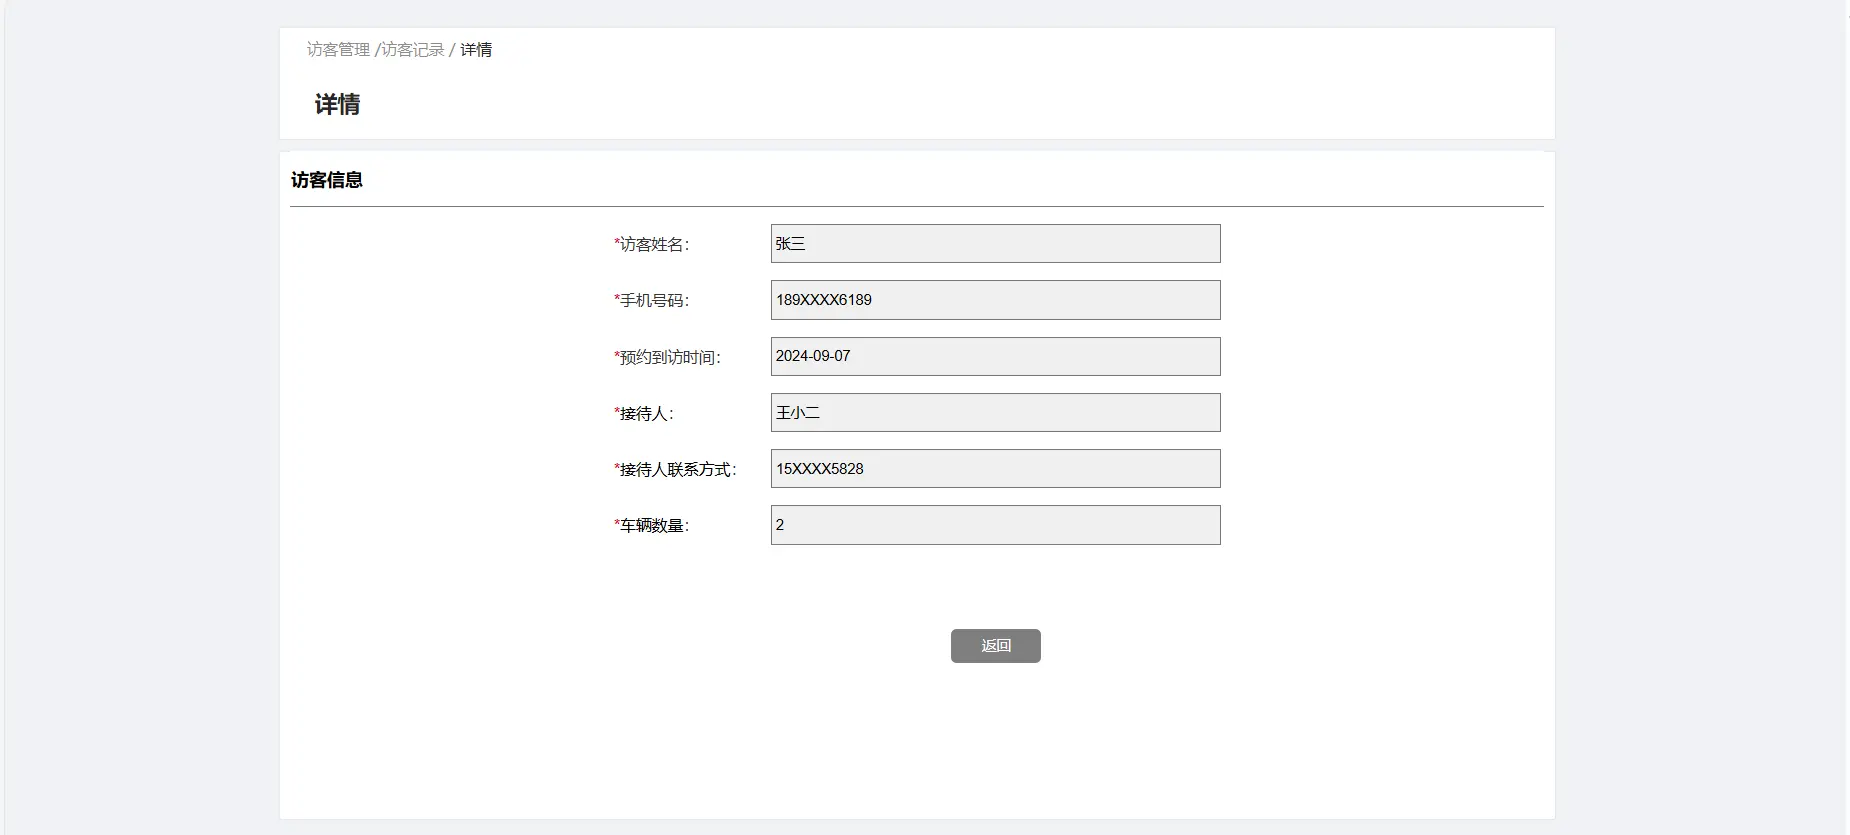Viewport: 1850px width, 835px height.
Task: Click the 返回 button
Action: (x=995, y=646)
